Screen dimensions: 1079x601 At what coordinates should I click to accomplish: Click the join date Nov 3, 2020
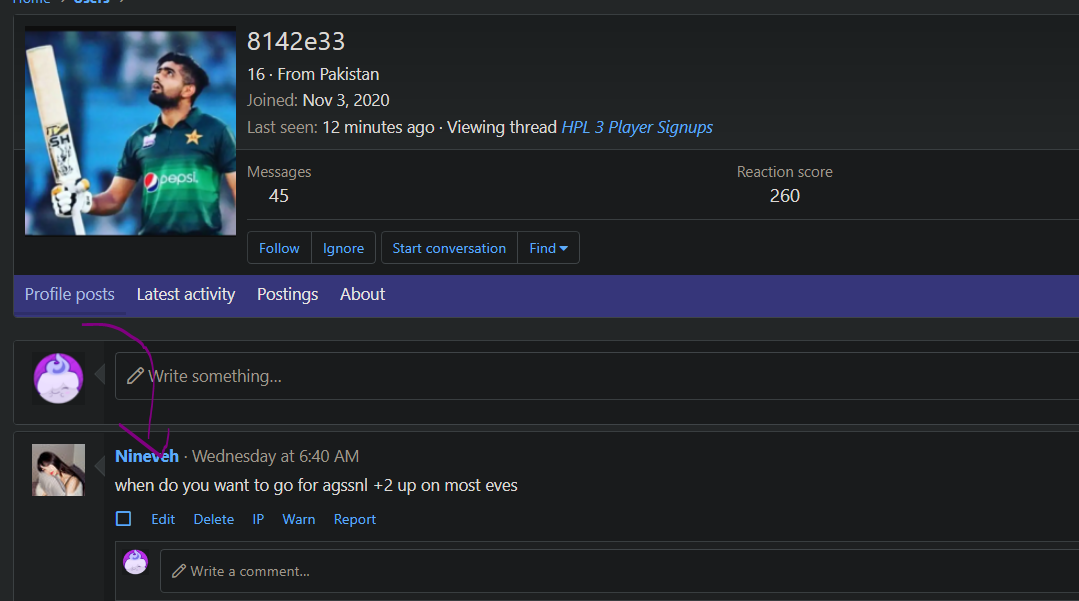[346, 101]
